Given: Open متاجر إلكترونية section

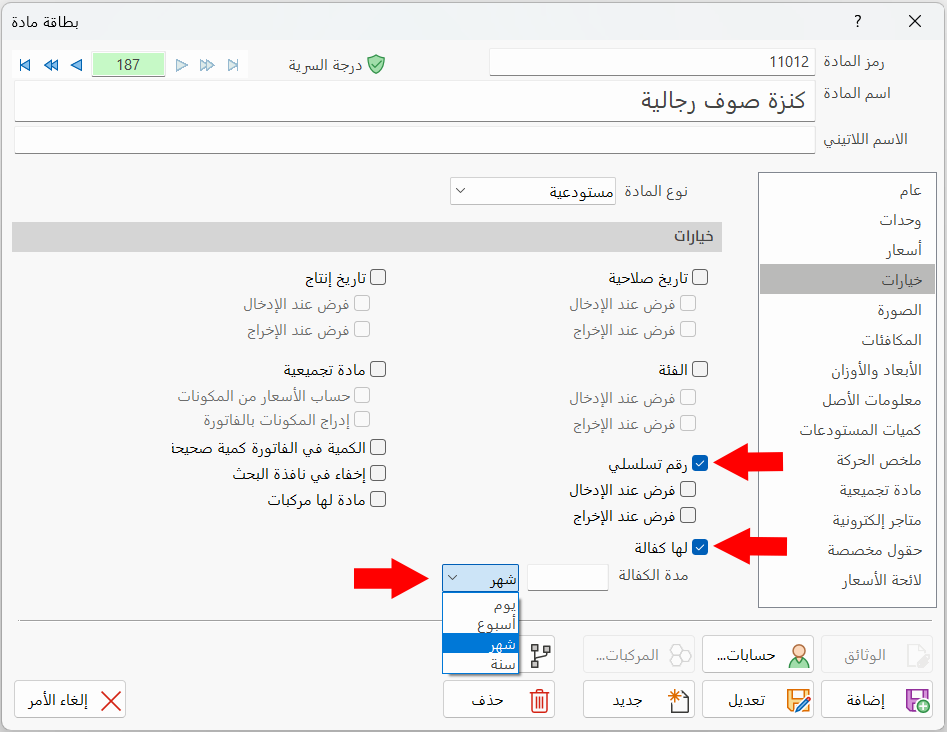Looking at the screenshot, I should [x=847, y=519].
